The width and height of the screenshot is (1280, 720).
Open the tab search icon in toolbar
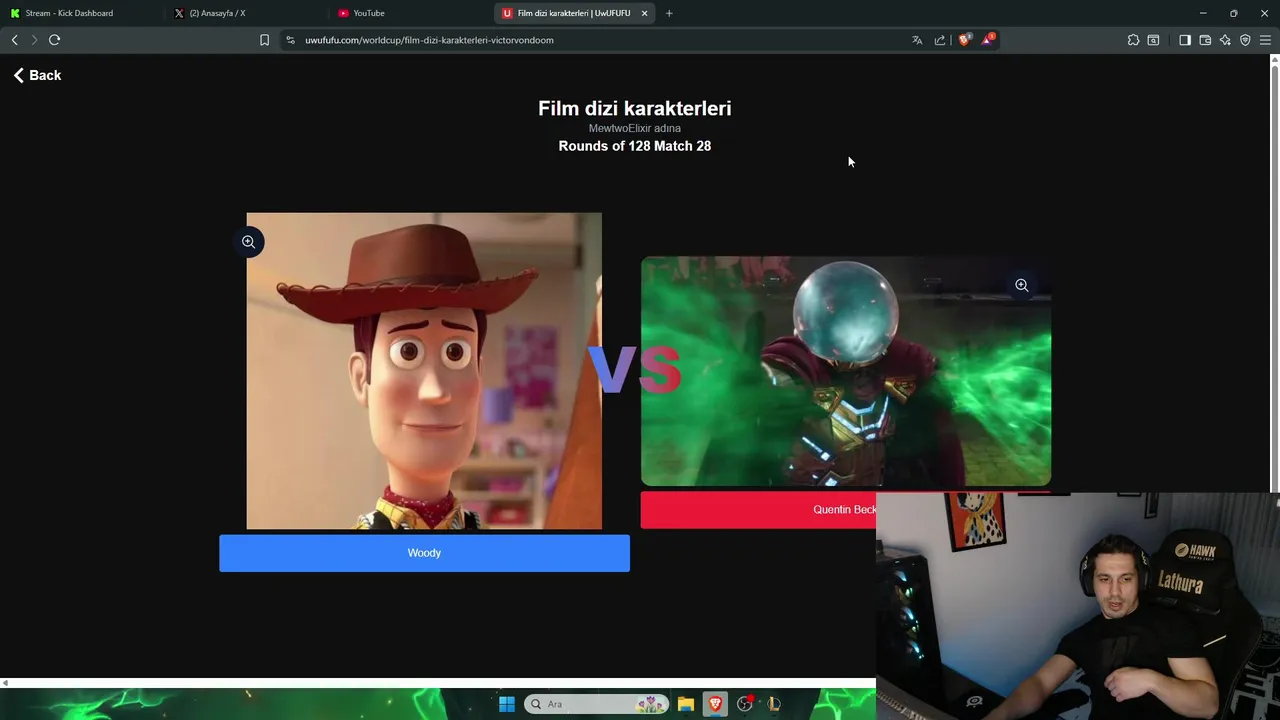coord(1153,40)
